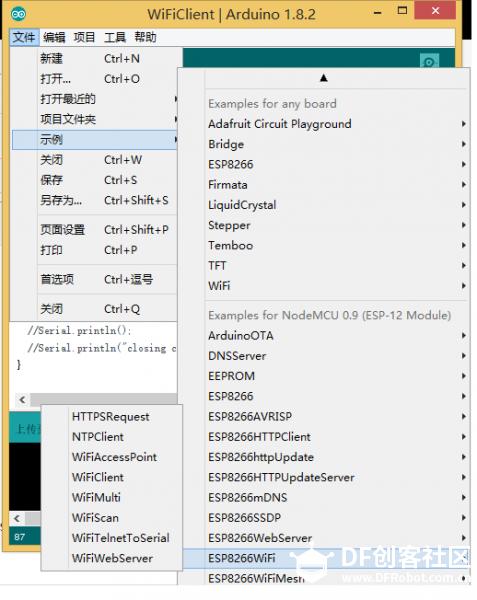Open WiFiMulti example
The image size is (477, 600).
click(111, 498)
